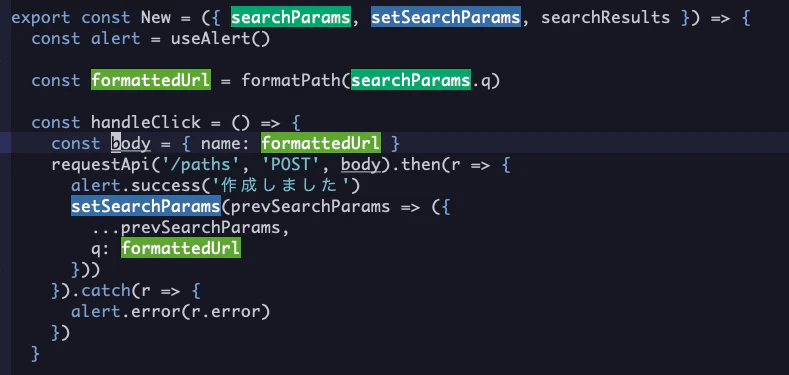Image resolution: width=789 pixels, height=375 pixels.
Task: Click 'searchParams' in the New props destructuring
Action: coord(291,18)
